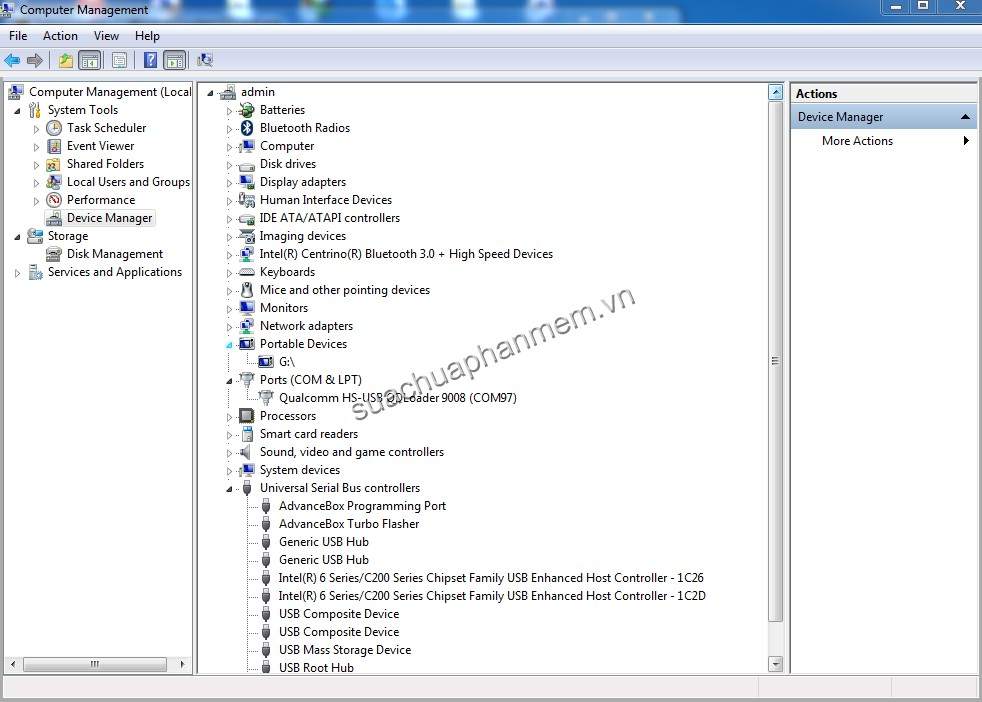Click the Processors chip icon
The image size is (982, 702).
click(x=247, y=416)
